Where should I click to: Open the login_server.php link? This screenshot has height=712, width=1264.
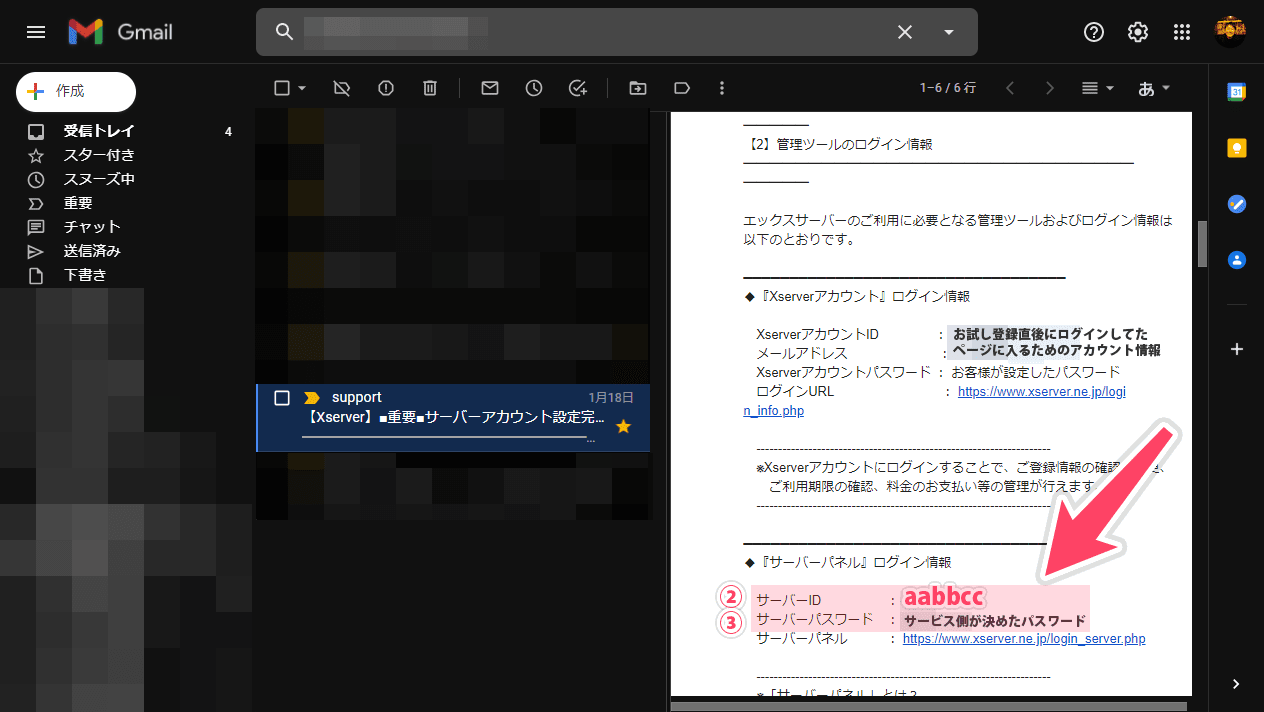pos(1024,638)
